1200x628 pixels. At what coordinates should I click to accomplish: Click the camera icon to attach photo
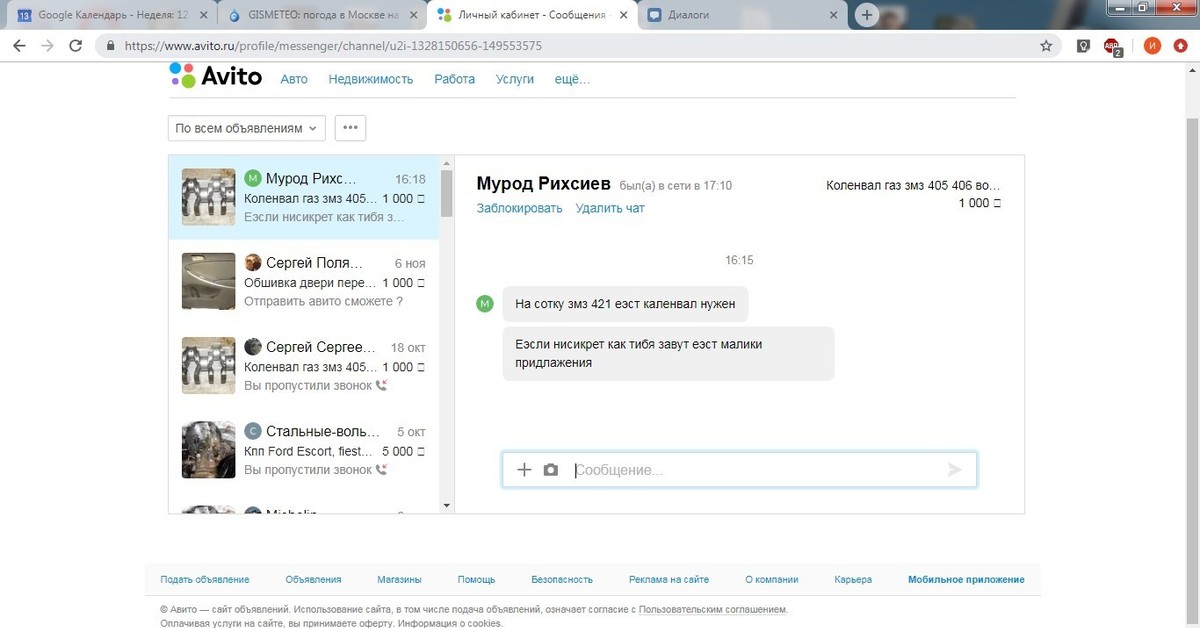[550, 470]
